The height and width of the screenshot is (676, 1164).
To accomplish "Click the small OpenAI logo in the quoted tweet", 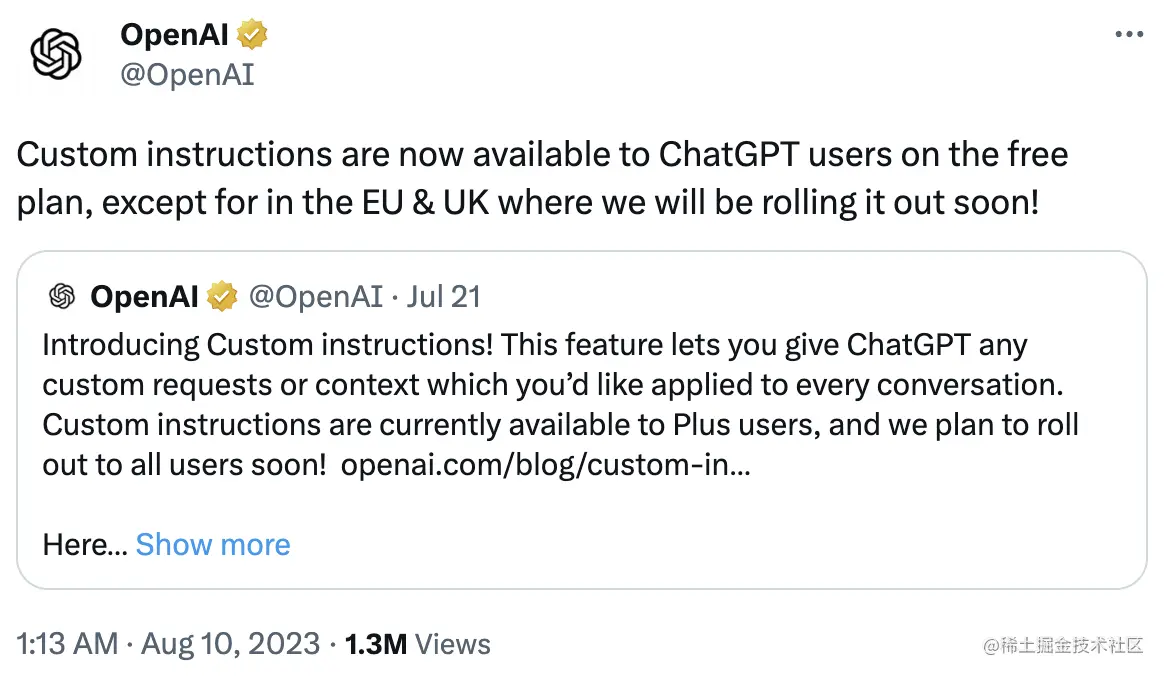I will coord(62,296).
